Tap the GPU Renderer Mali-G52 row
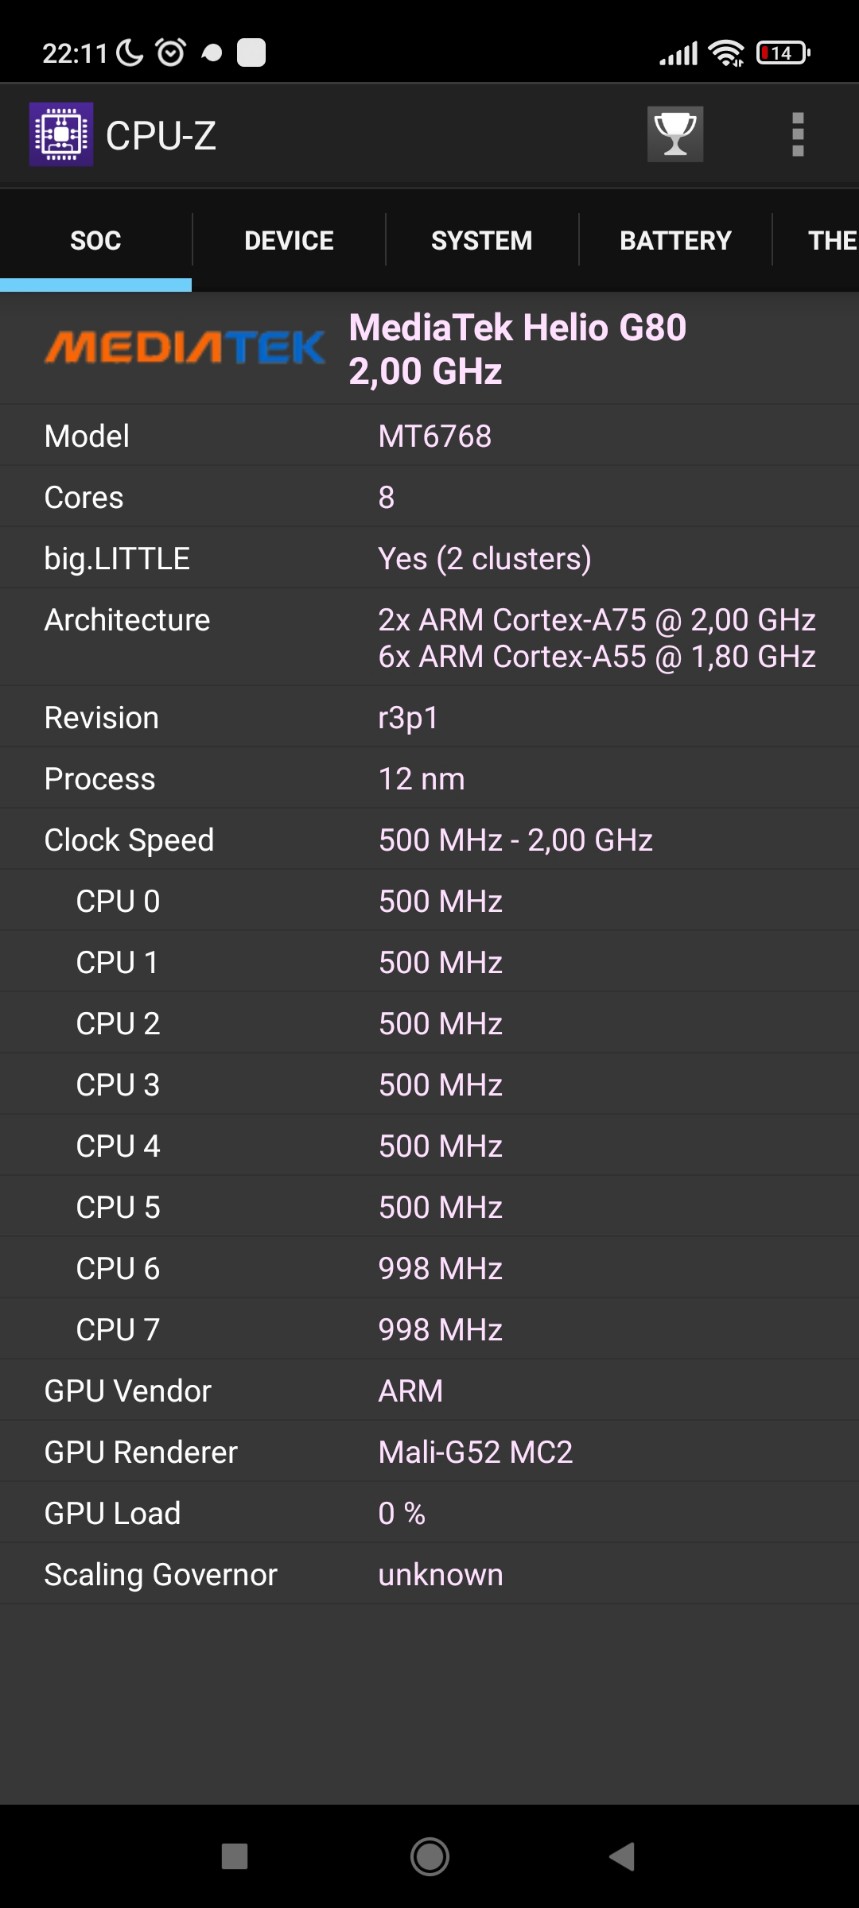 (429, 1452)
